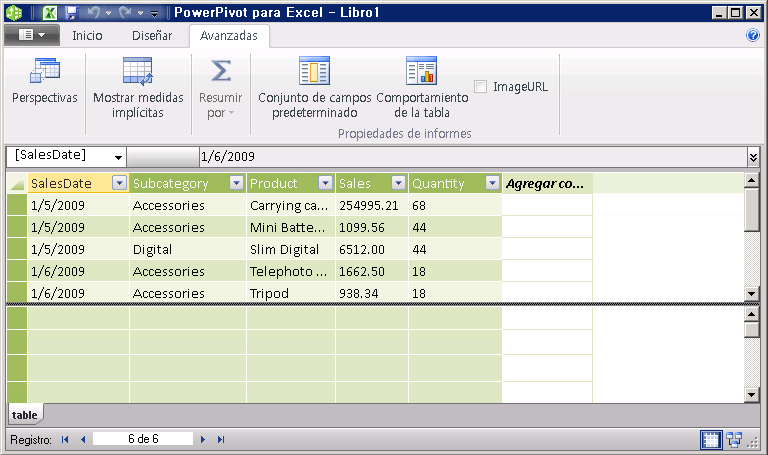Go to the next record
The image size is (768, 455).
203,439
